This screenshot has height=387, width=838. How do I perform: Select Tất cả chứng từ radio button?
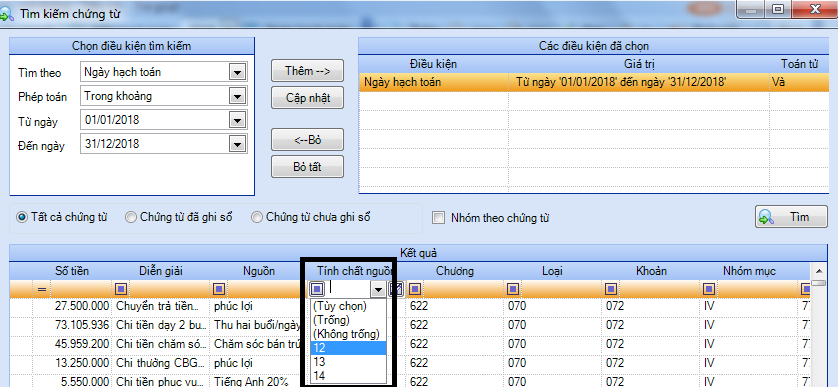(x=22, y=218)
